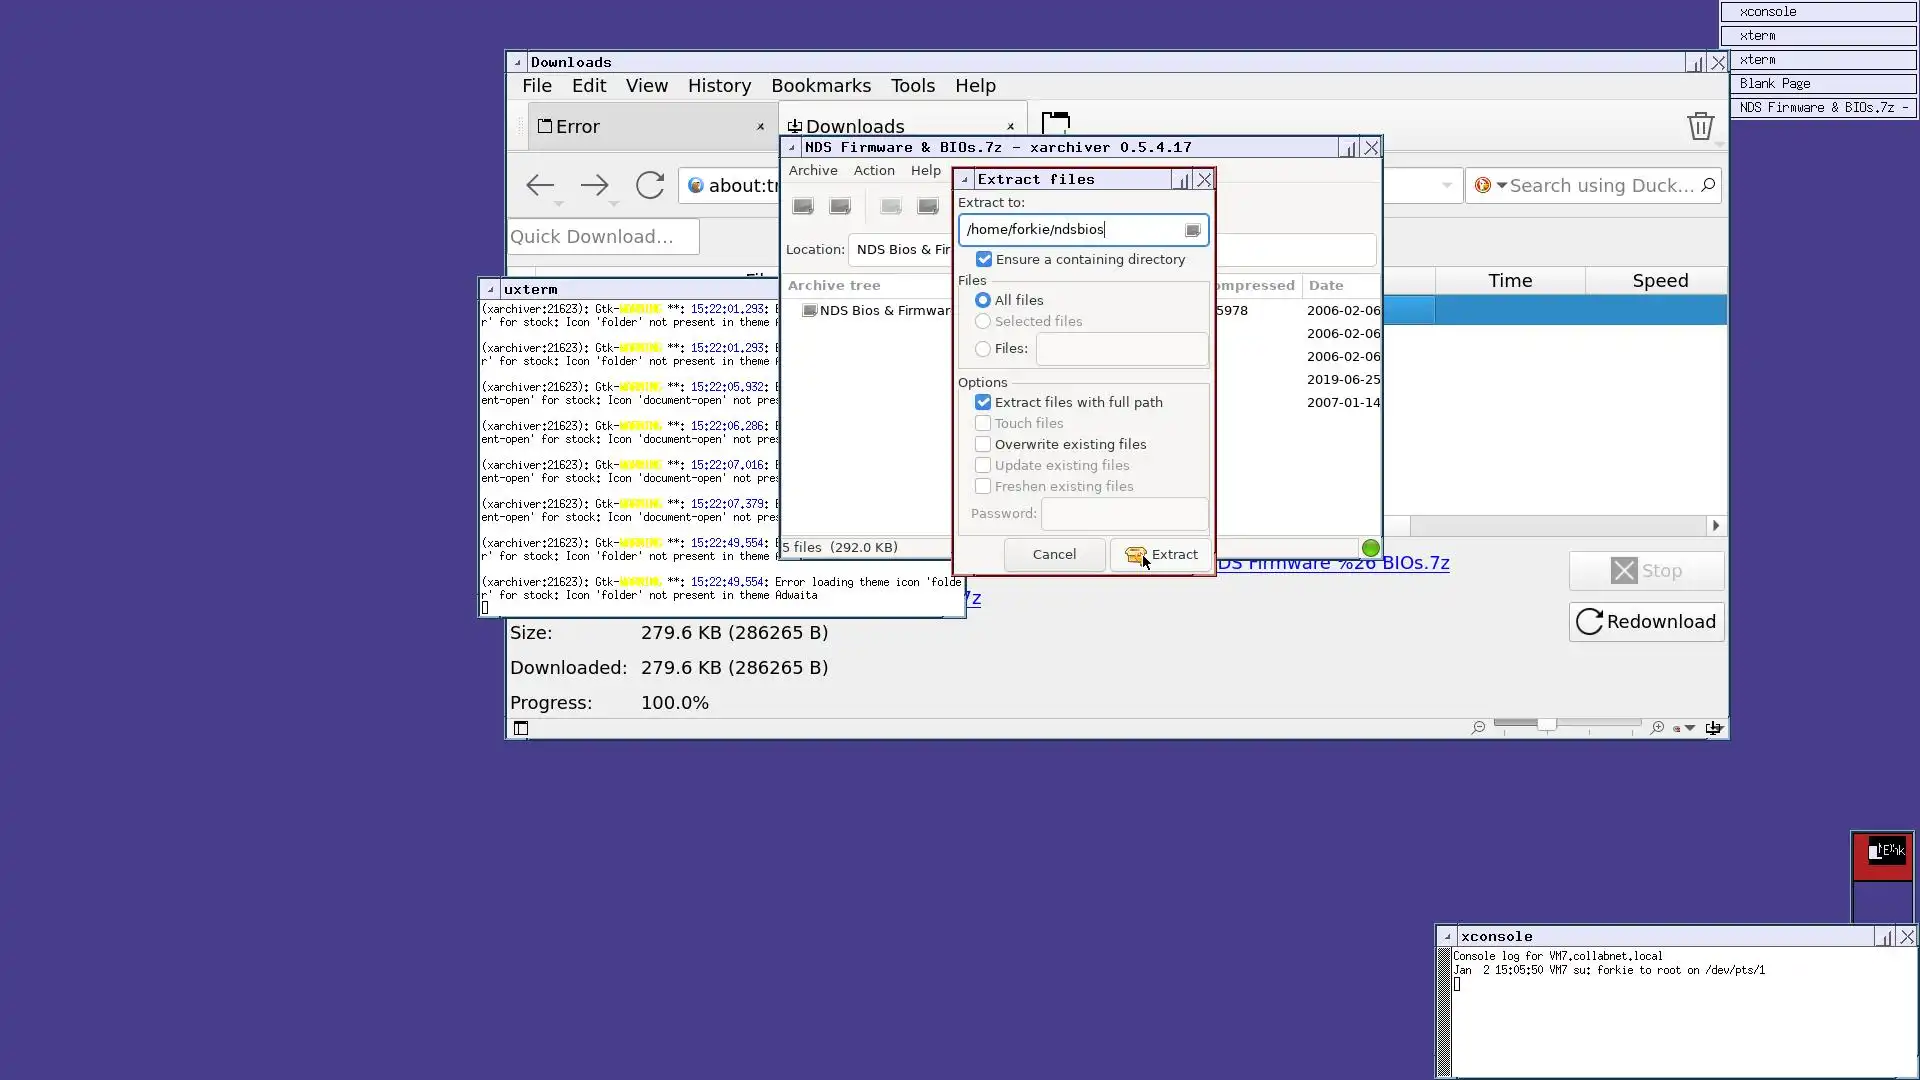Open the address bar history dropdown

tap(1446, 186)
